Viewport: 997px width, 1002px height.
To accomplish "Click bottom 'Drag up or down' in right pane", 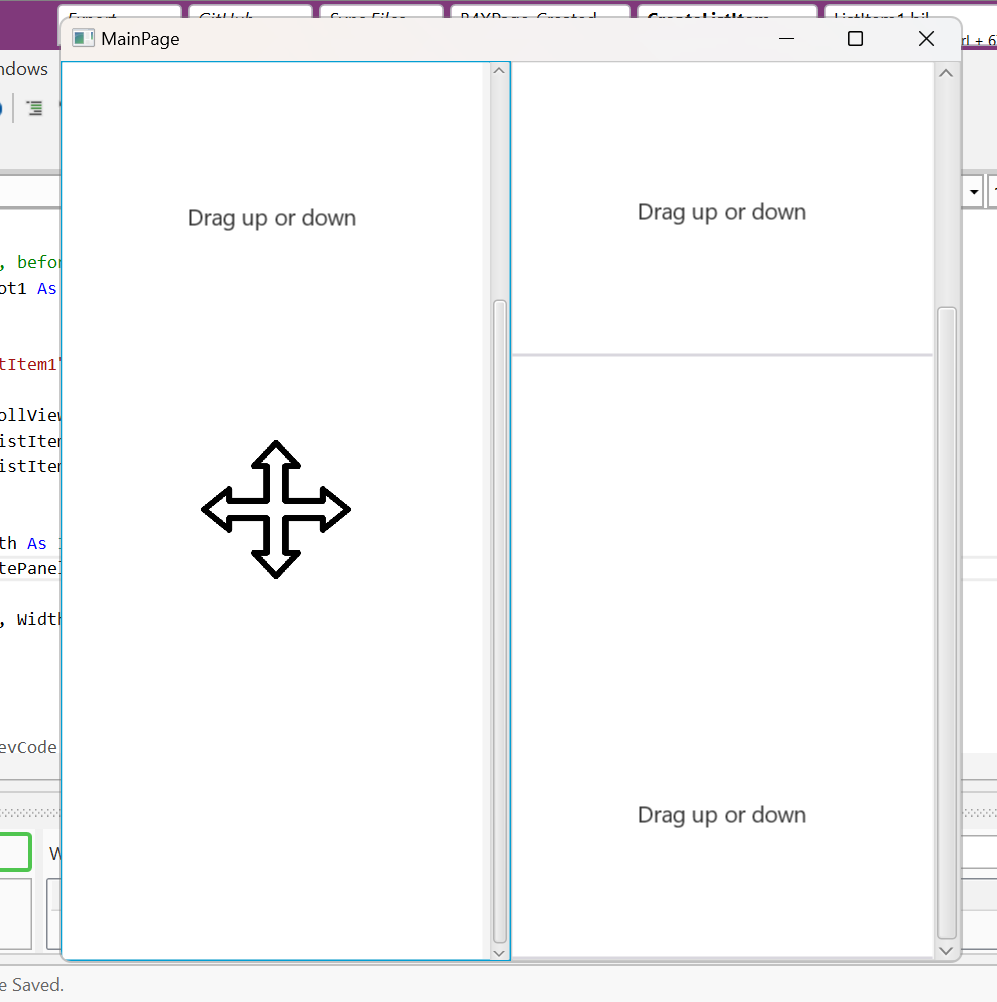I will (x=722, y=815).
